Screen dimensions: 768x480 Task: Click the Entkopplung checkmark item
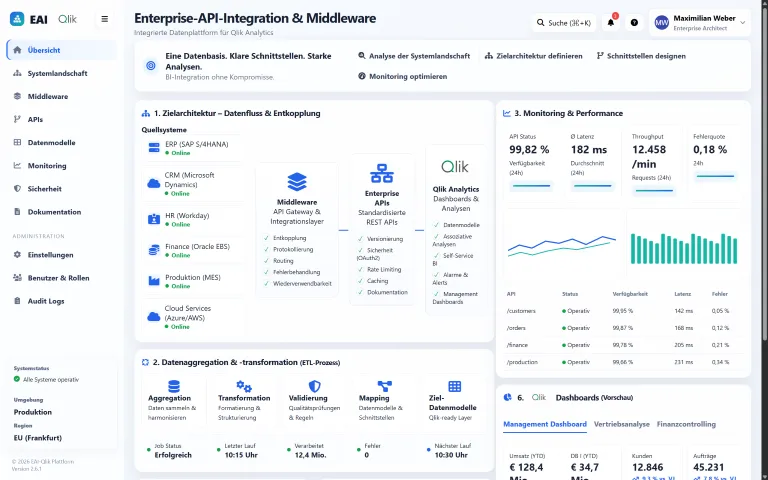(x=285, y=238)
